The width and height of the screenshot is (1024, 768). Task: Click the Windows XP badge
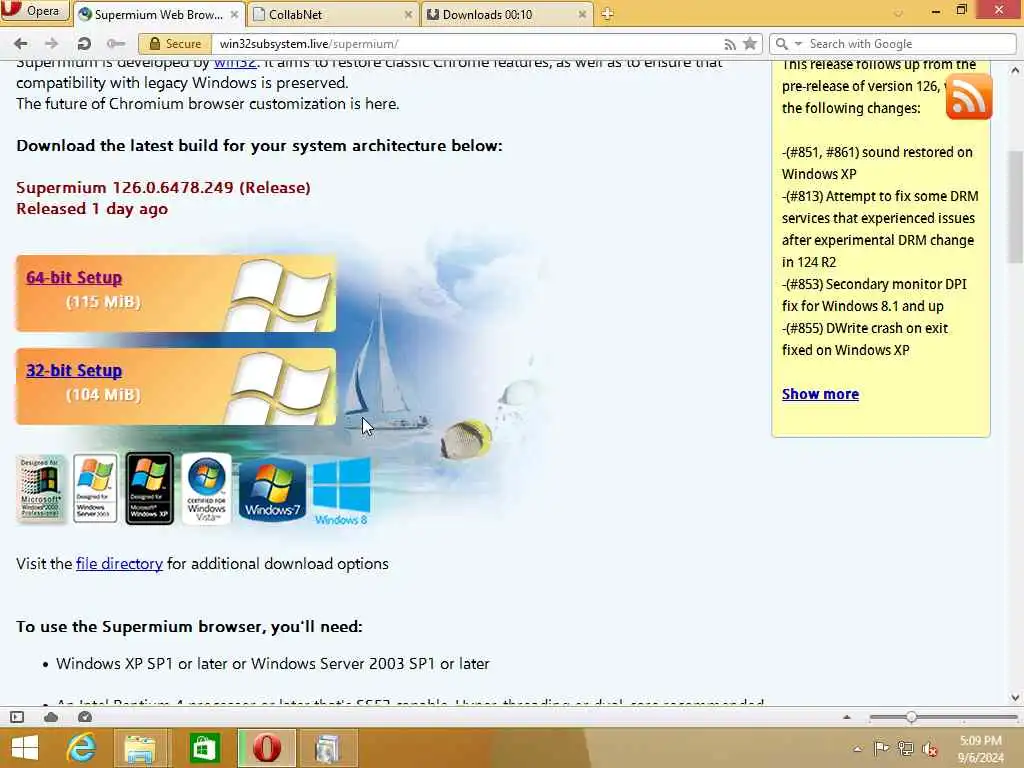click(150, 488)
